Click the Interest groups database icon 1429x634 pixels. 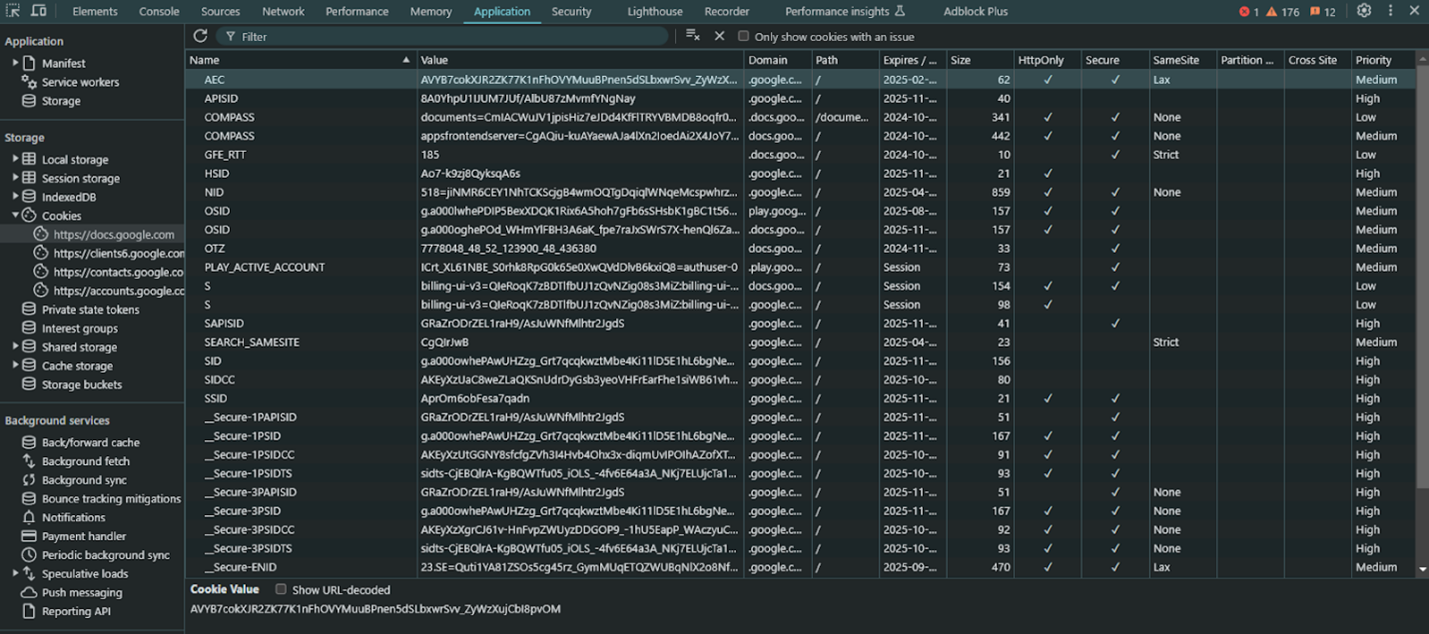(x=29, y=328)
